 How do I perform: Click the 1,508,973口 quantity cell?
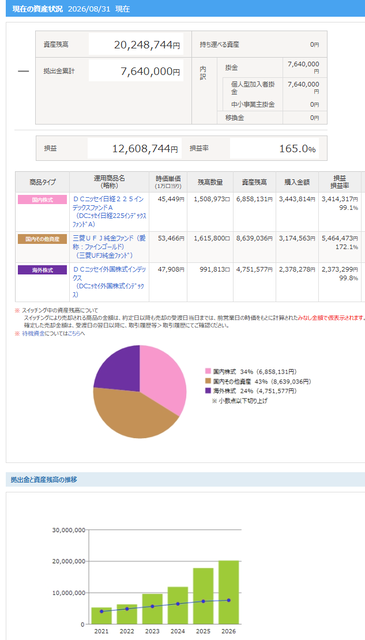click(212, 199)
